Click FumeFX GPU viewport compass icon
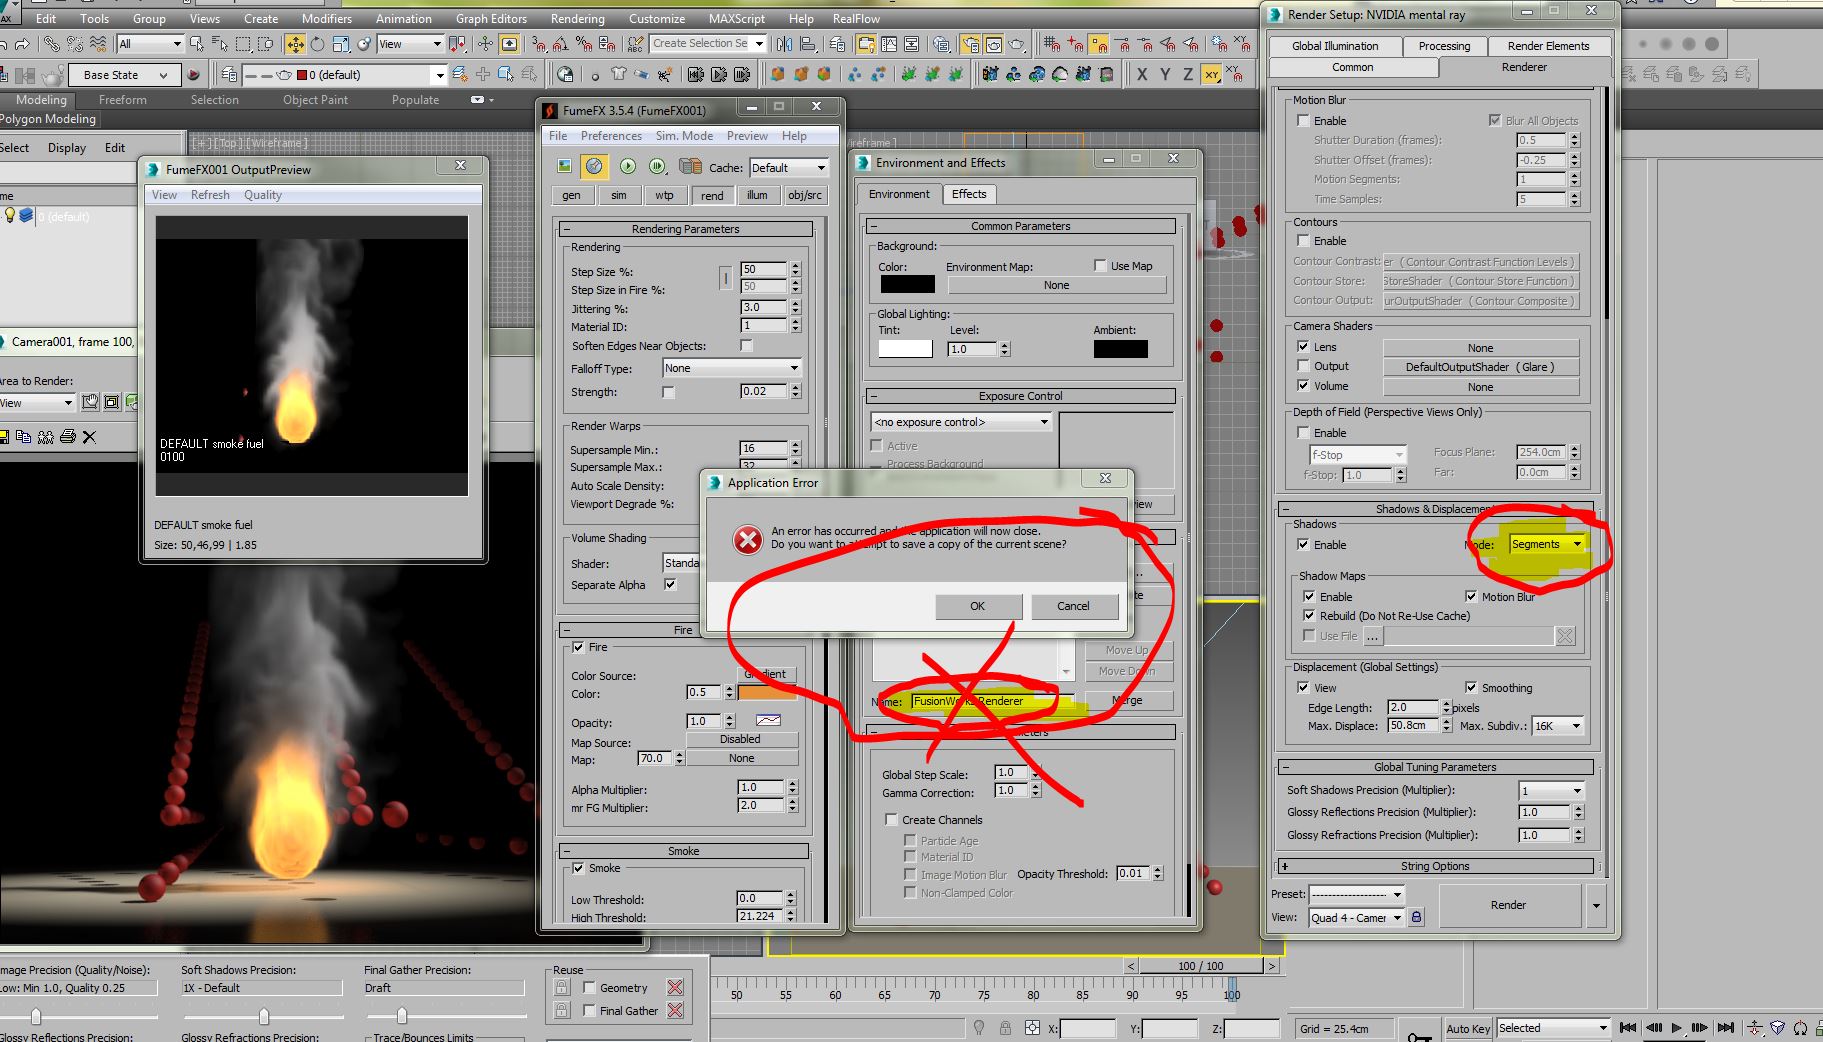Image resolution: width=1823 pixels, height=1042 pixels. point(594,166)
